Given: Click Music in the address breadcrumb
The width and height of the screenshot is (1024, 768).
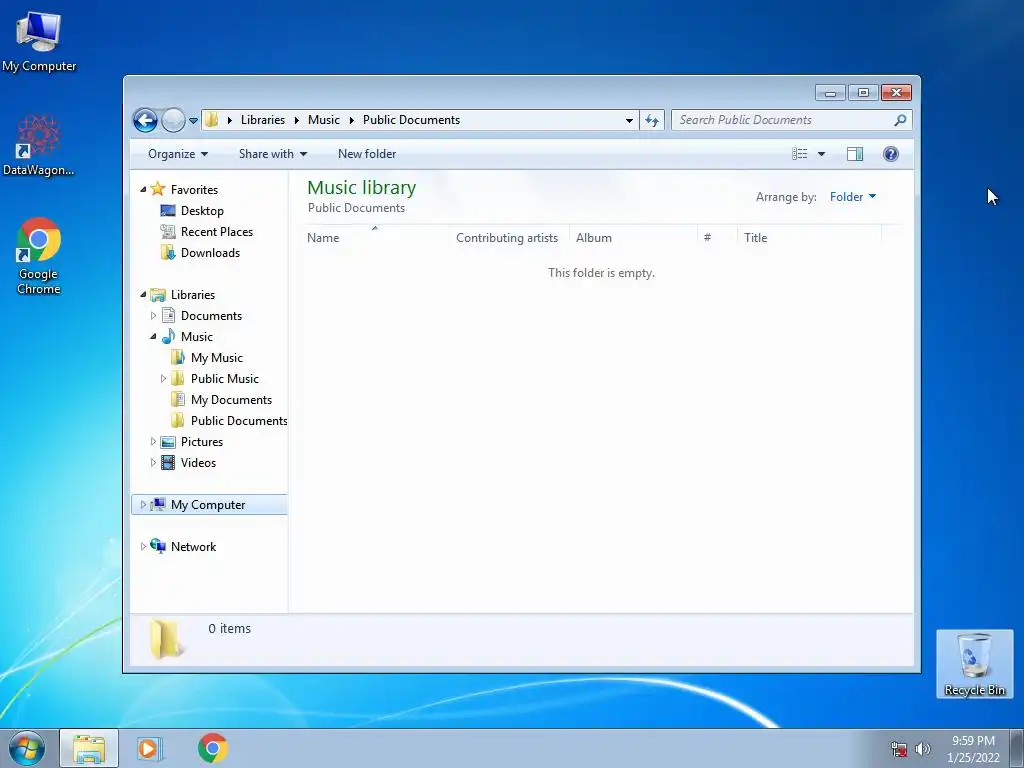Looking at the screenshot, I should [324, 120].
